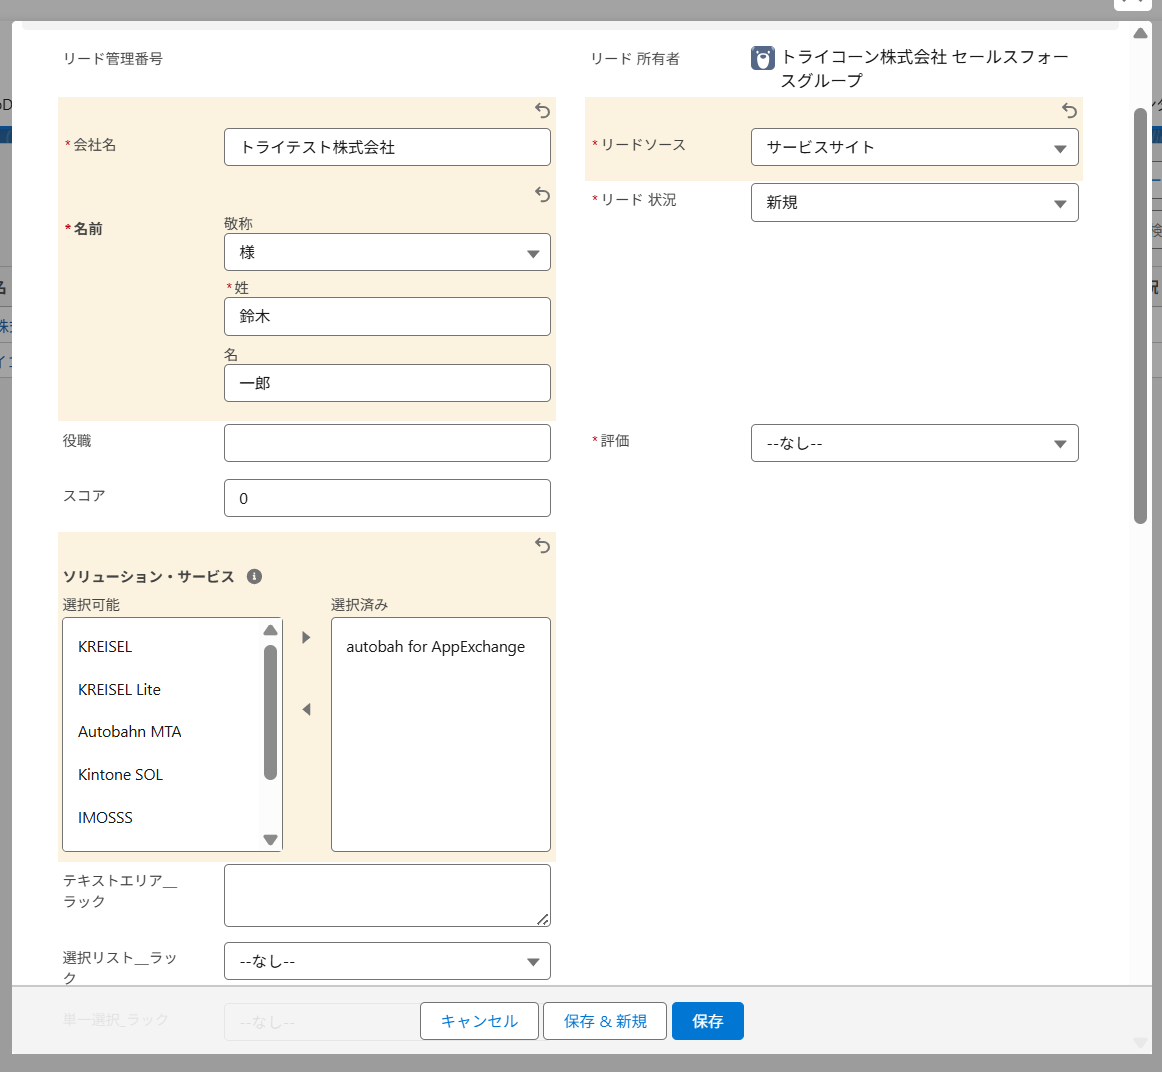
Task: Open the 評価 dropdown
Action: pos(914,443)
